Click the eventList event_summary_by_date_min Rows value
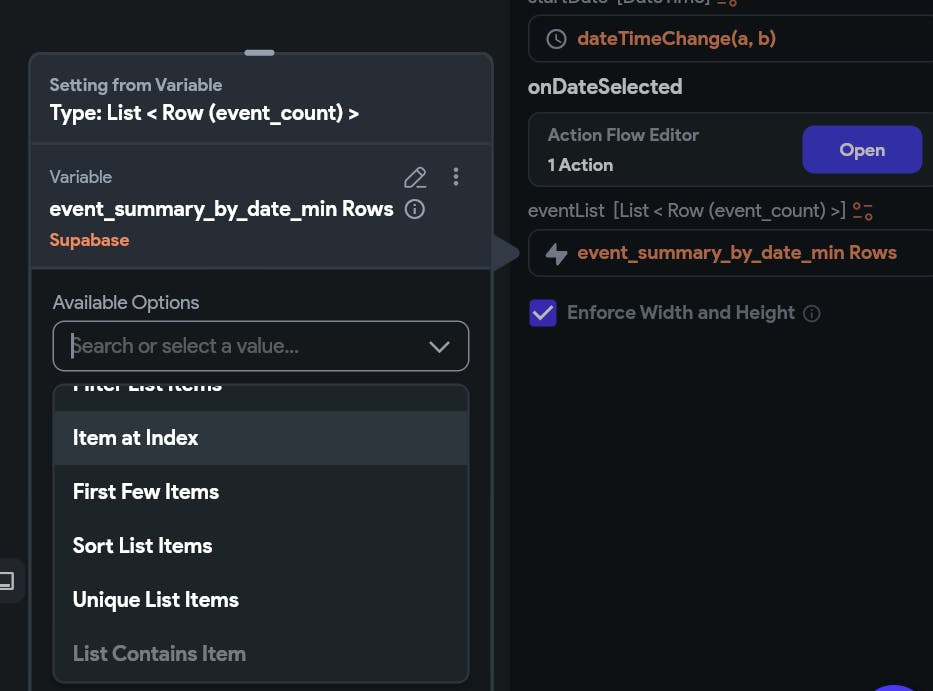This screenshot has width=933, height=691. click(x=737, y=253)
